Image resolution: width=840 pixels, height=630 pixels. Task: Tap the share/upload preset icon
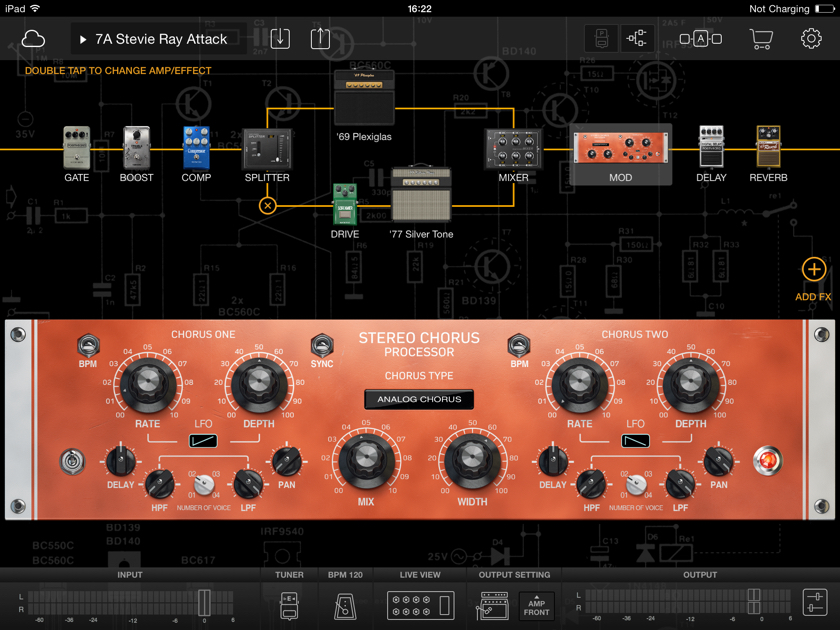pos(320,39)
